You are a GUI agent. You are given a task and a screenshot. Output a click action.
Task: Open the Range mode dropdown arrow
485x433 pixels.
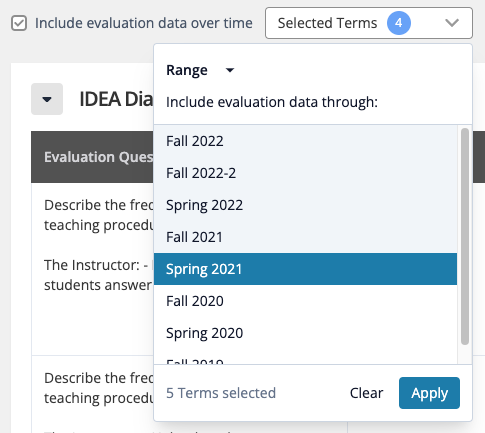tap(230, 70)
